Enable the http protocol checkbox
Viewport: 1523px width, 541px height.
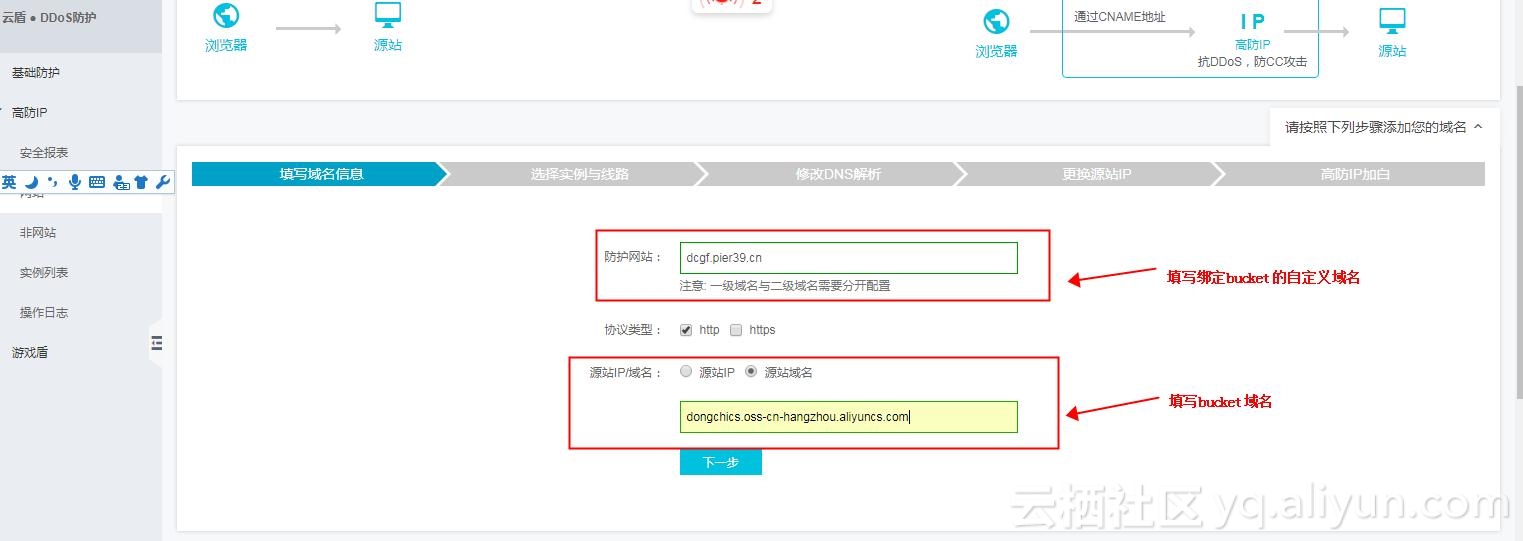(686, 330)
